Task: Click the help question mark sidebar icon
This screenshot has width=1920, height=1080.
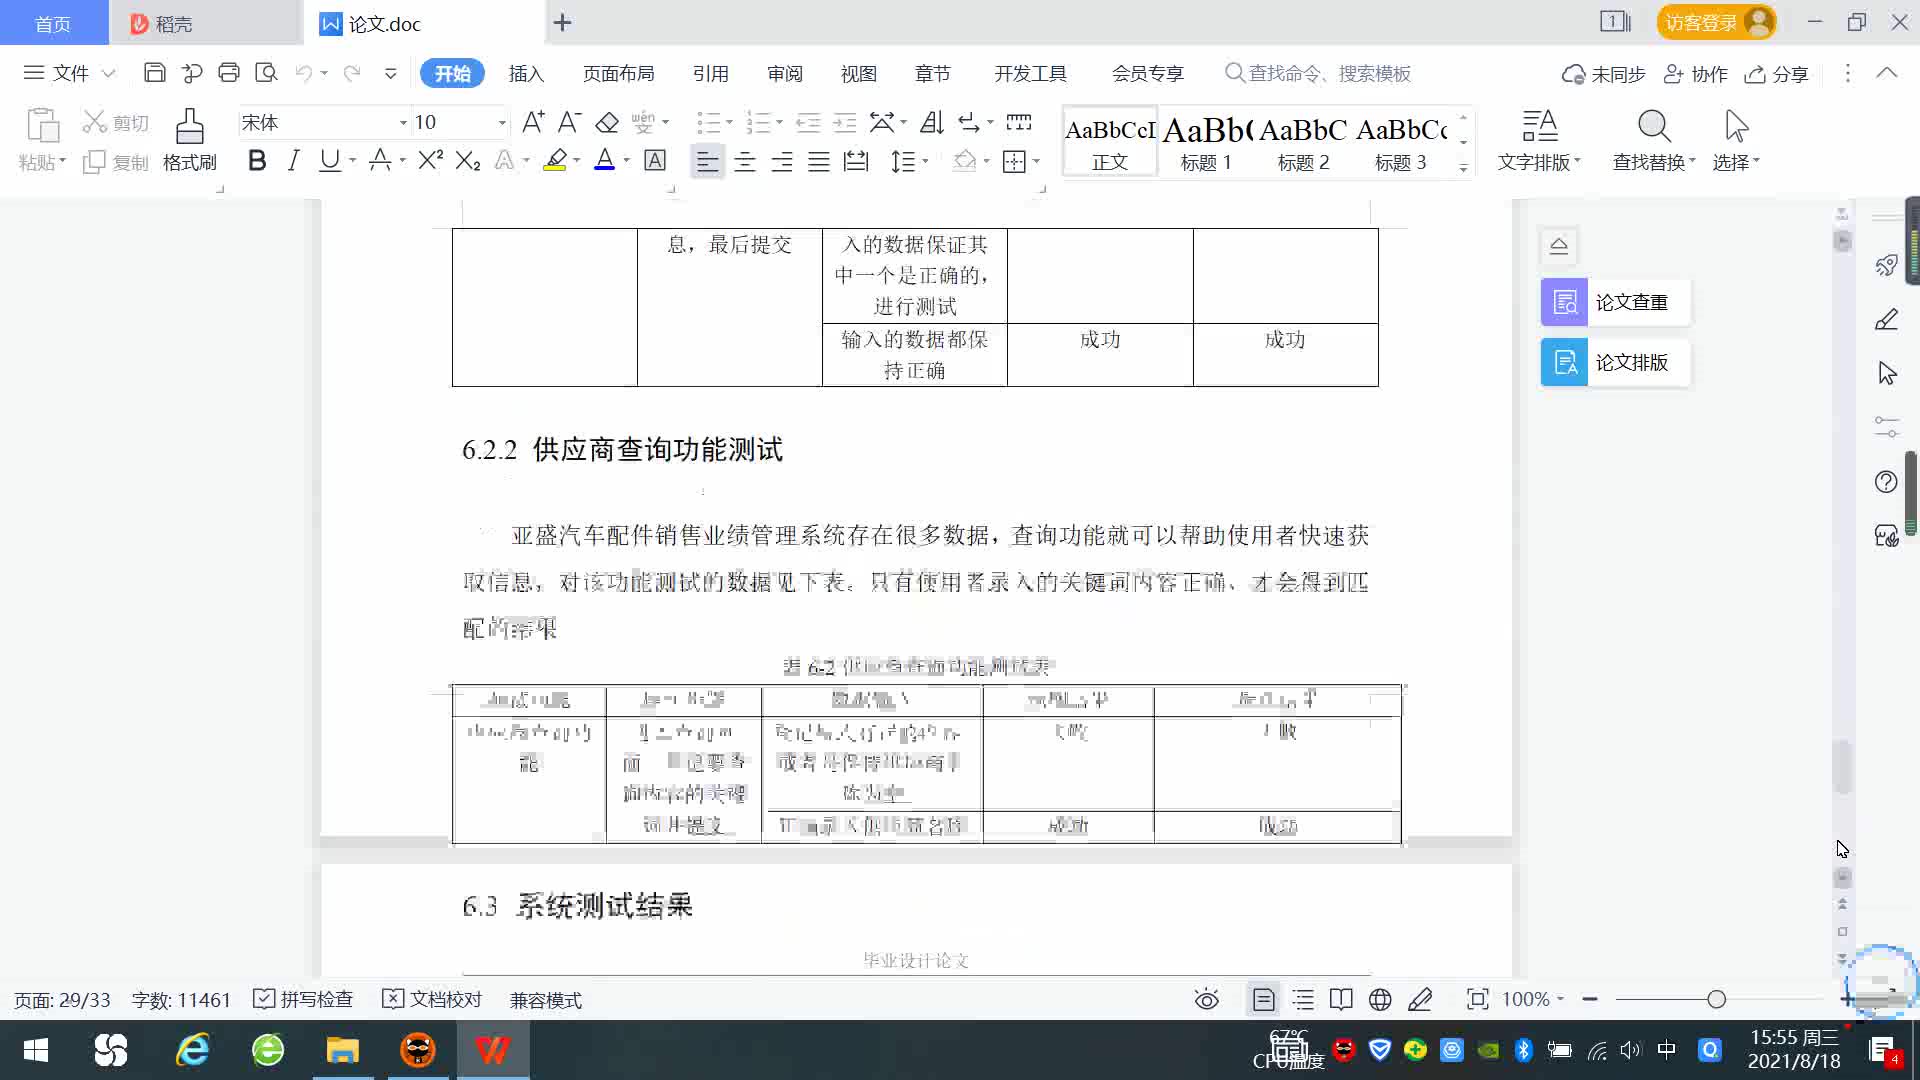Action: pos(1886,482)
